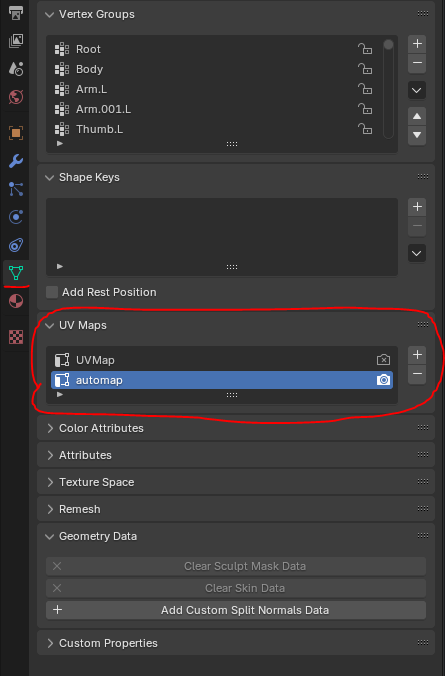Open the Modifiers wrench tab
Image resolution: width=445 pixels, height=676 pixels.
point(16,161)
